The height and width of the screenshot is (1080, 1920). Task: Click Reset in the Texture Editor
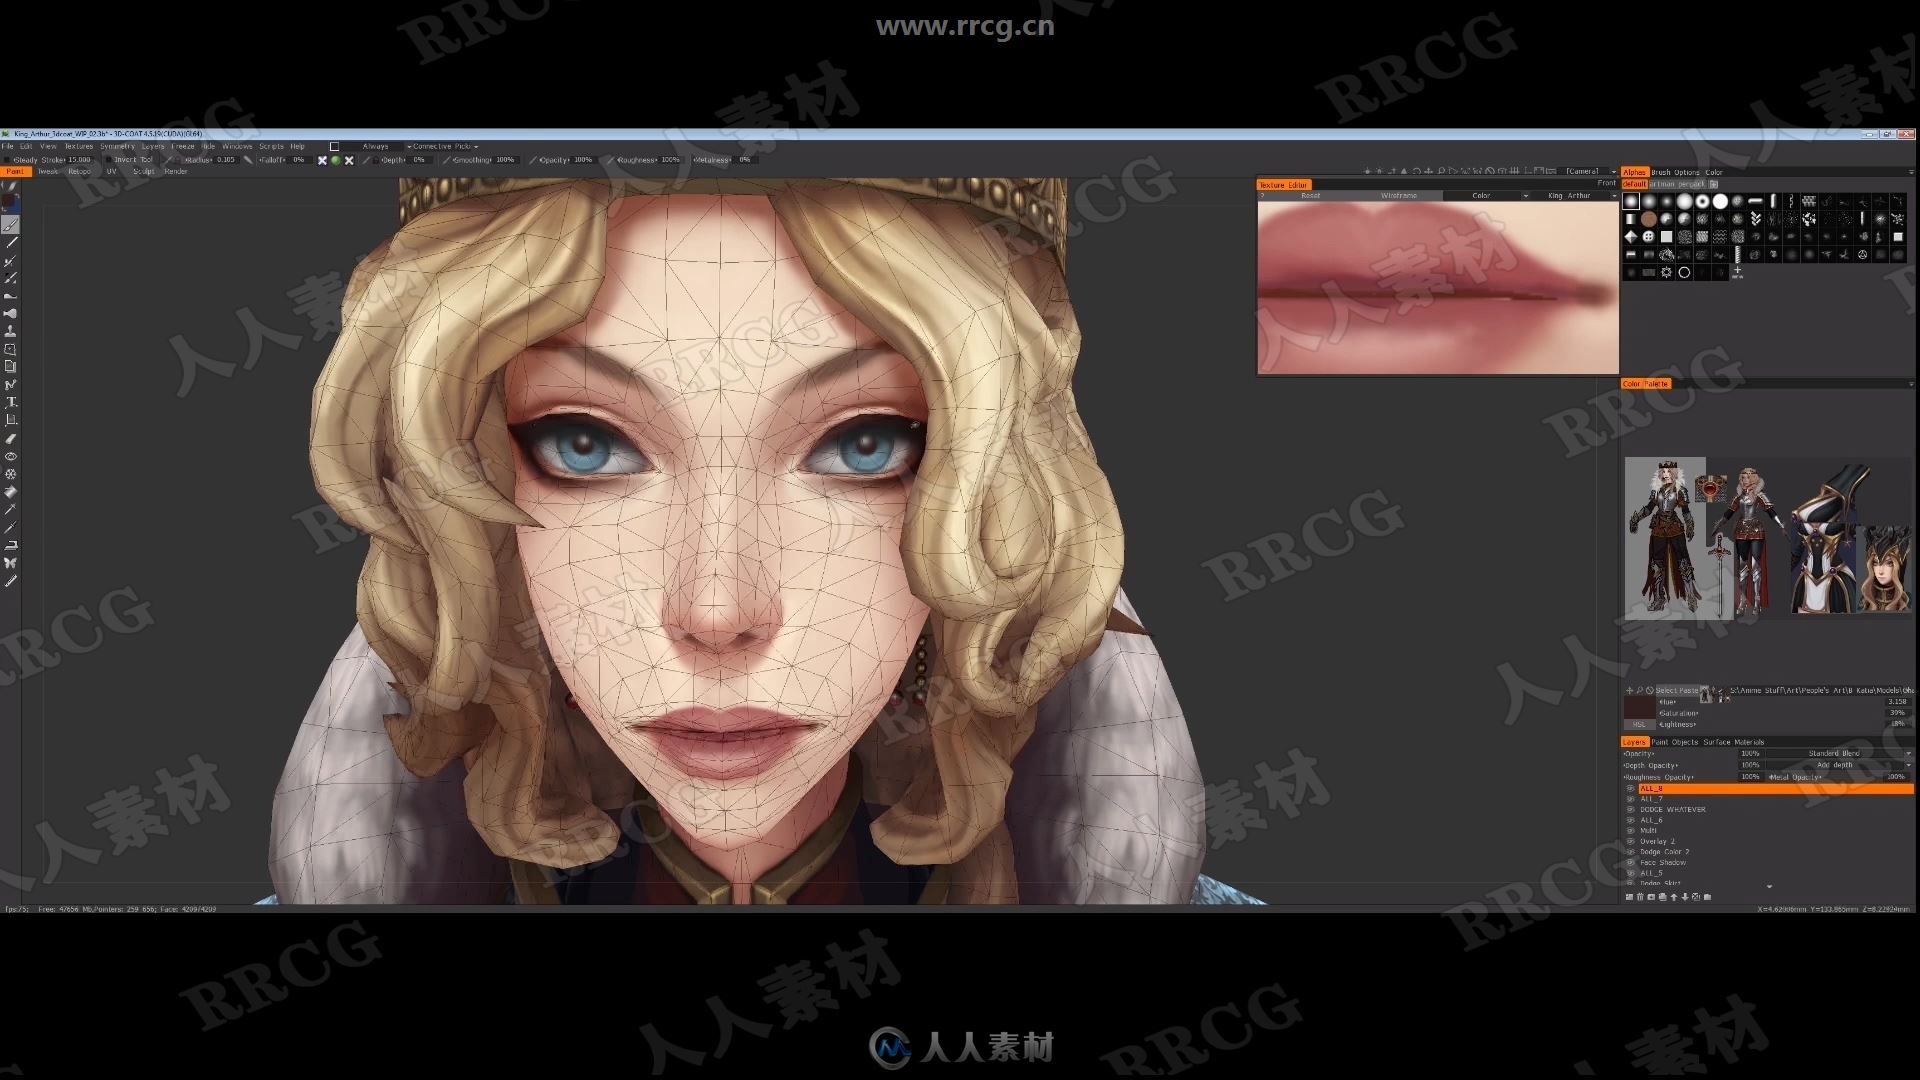coord(1310,195)
